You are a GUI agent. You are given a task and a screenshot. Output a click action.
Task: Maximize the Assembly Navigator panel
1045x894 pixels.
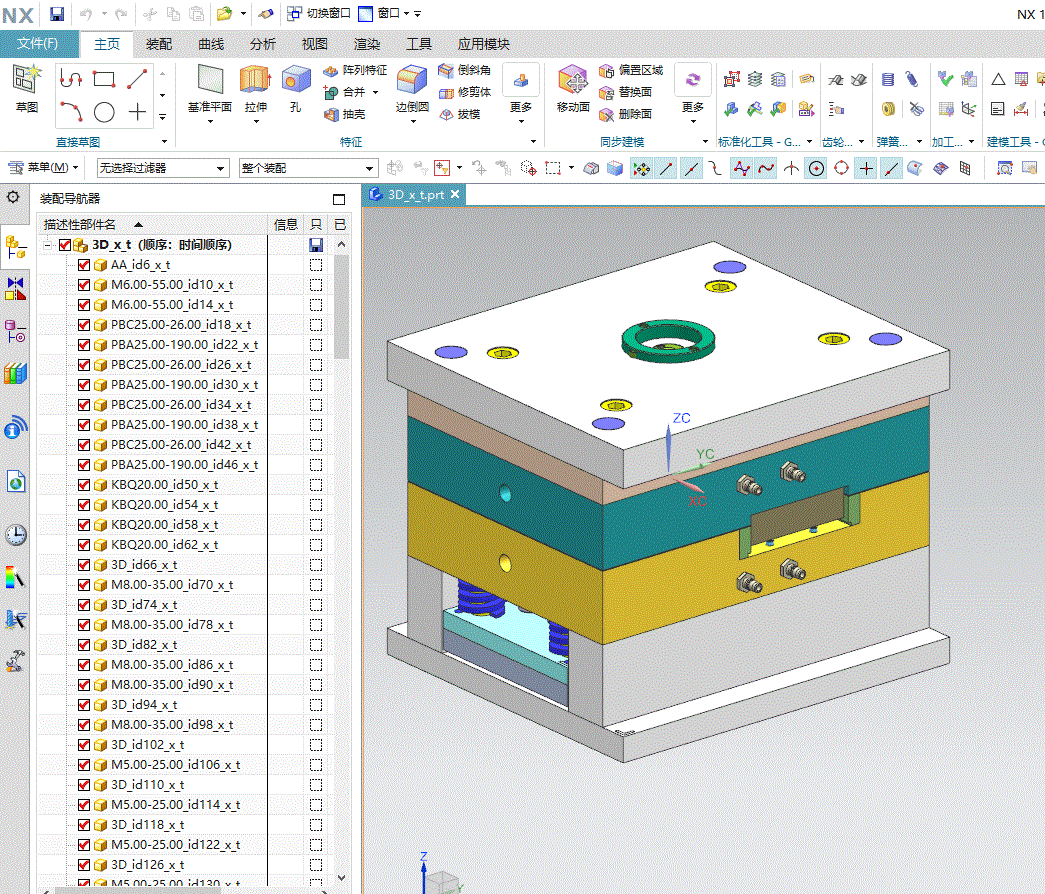(339, 199)
